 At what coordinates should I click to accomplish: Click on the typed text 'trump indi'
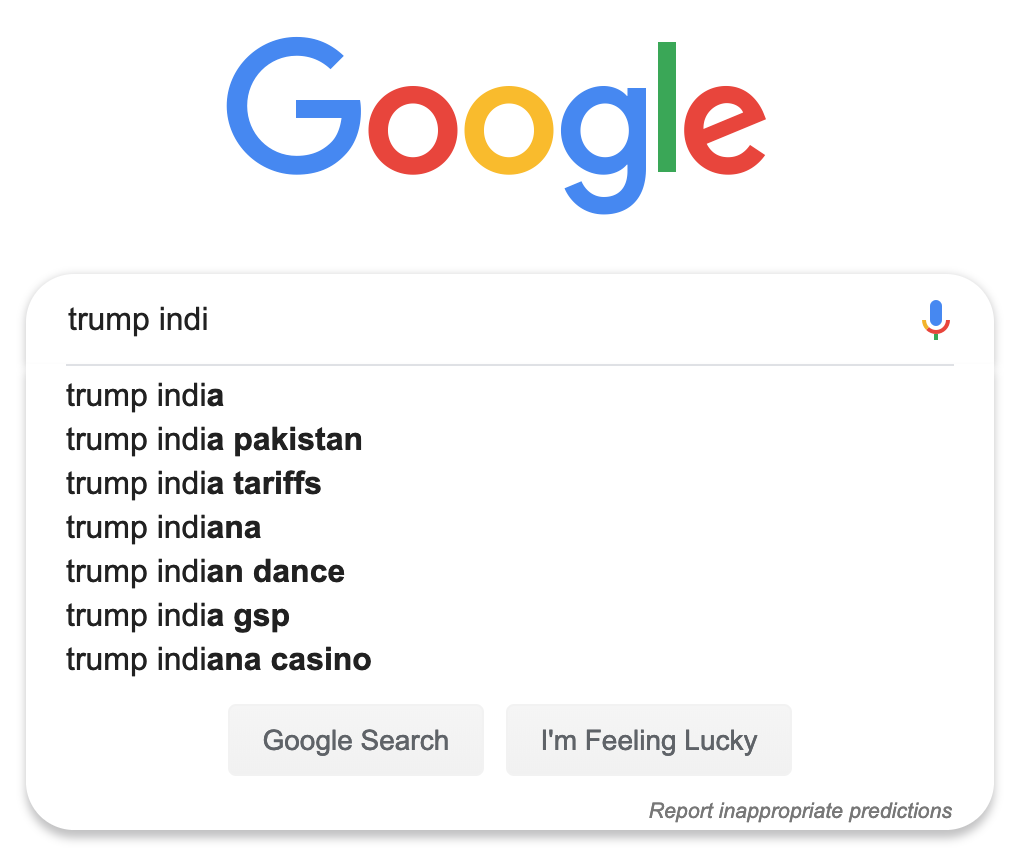[138, 320]
